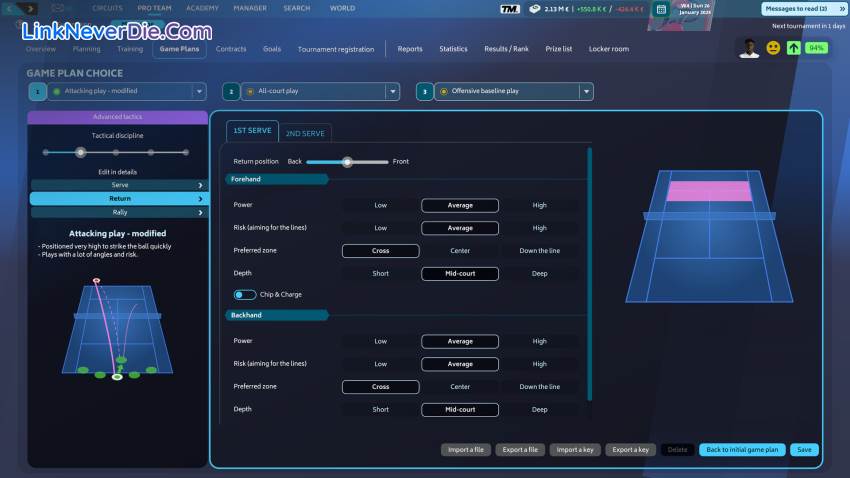Go back with the navigation arrow
Image resolution: width=850 pixels, height=478 pixels.
[10, 8]
